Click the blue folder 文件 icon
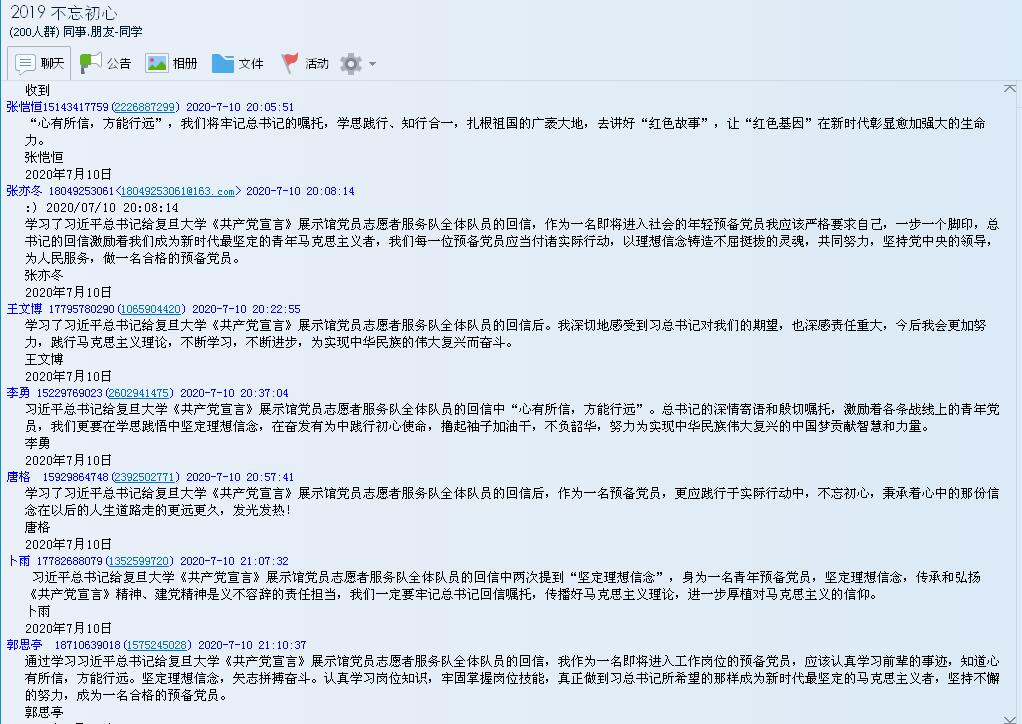Screen dimensions: 1022x724 coord(223,63)
